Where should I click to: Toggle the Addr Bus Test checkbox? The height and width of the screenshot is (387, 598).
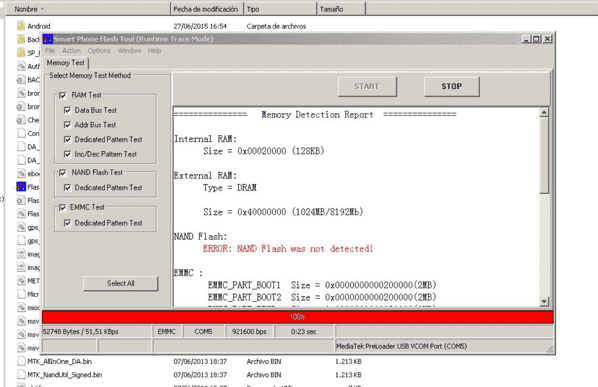point(68,125)
